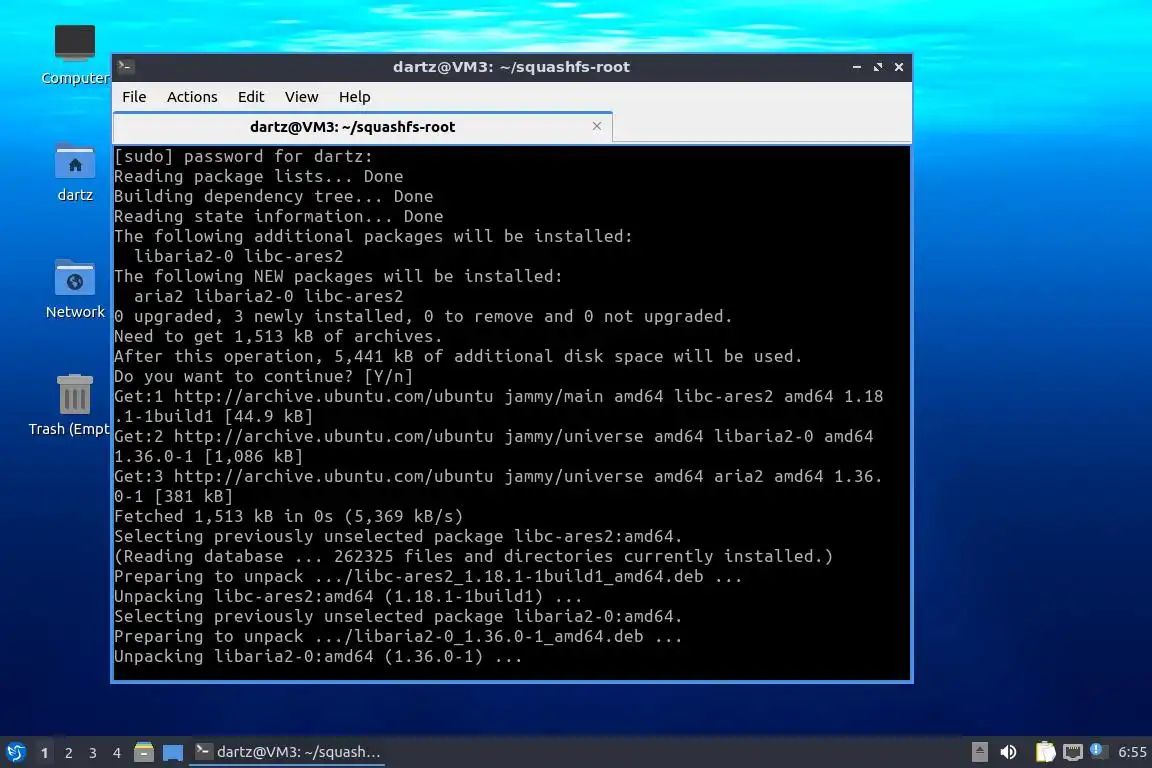Switch to workspace 2

68,753
